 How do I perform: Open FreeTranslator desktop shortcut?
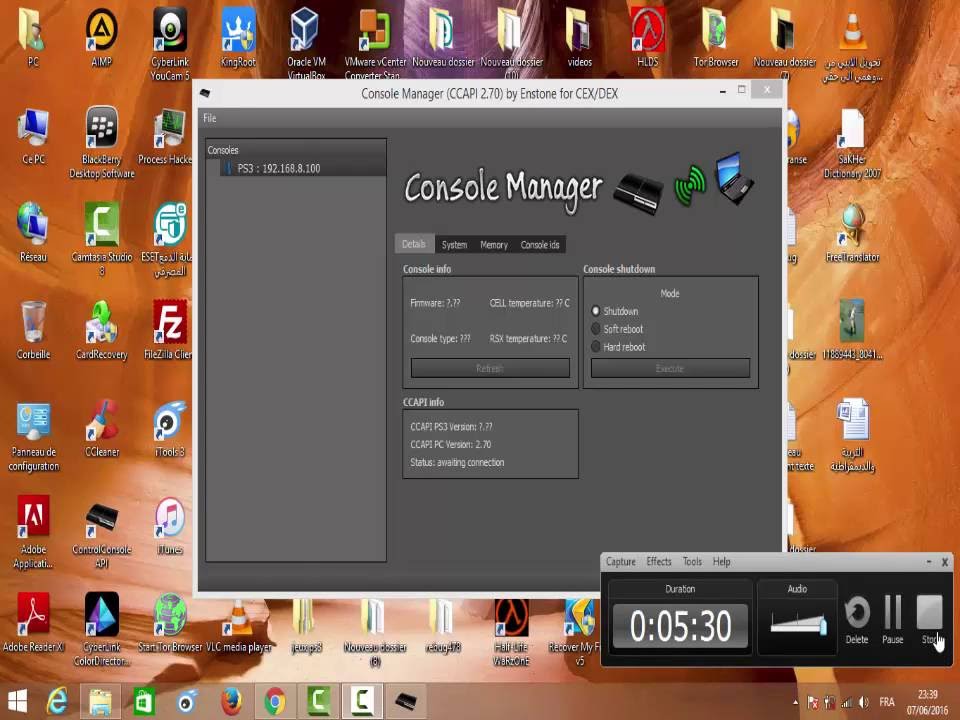tap(852, 233)
